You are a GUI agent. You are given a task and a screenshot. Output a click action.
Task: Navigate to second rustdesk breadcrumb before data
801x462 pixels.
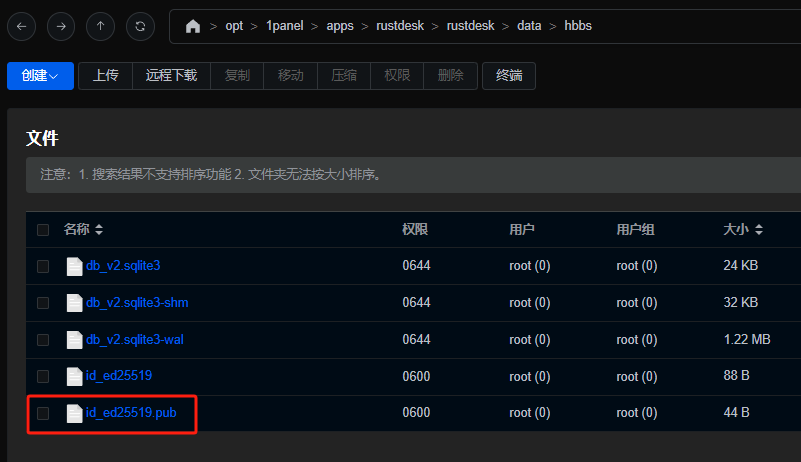[x=470, y=26]
